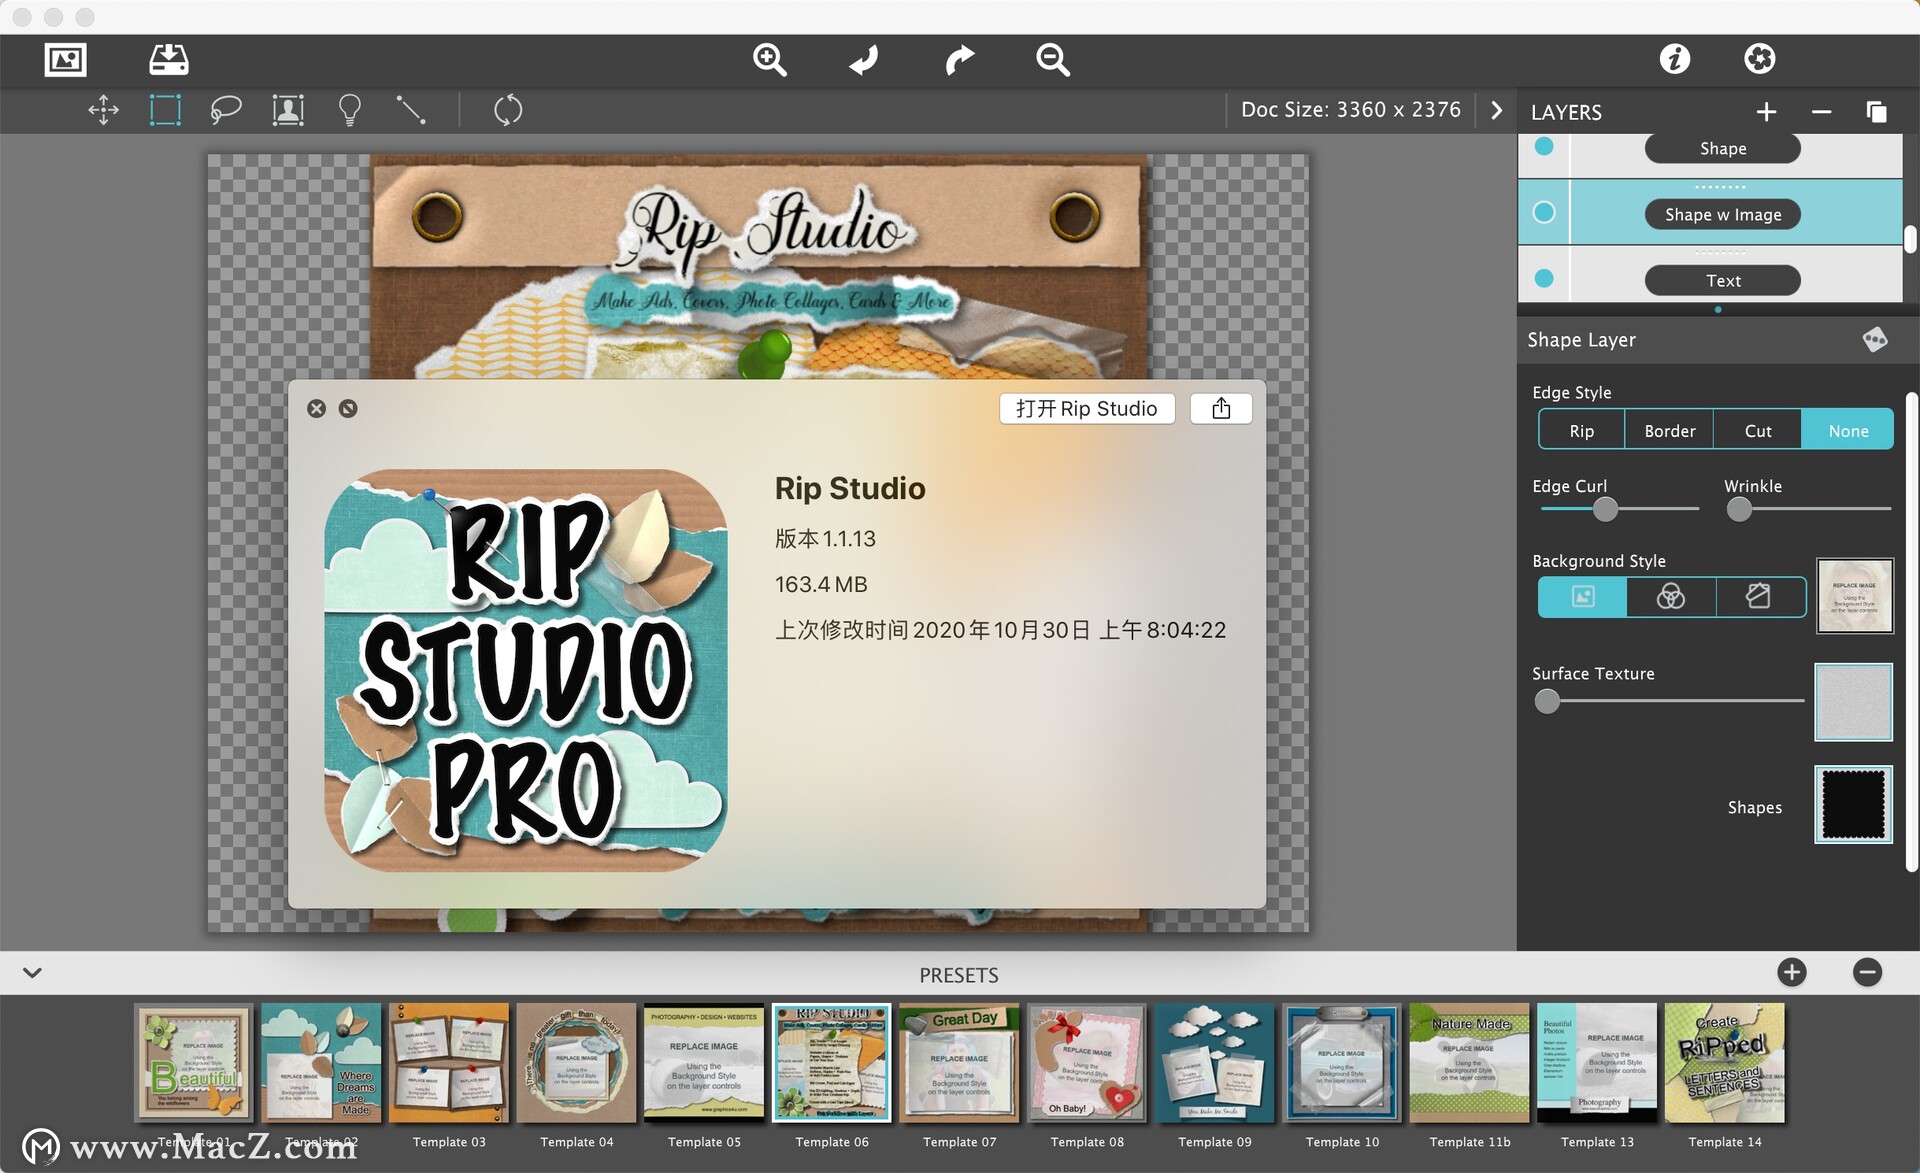Screen dimensions: 1920x1173
Task: Choose paper Background Style option
Action: [1759, 597]
